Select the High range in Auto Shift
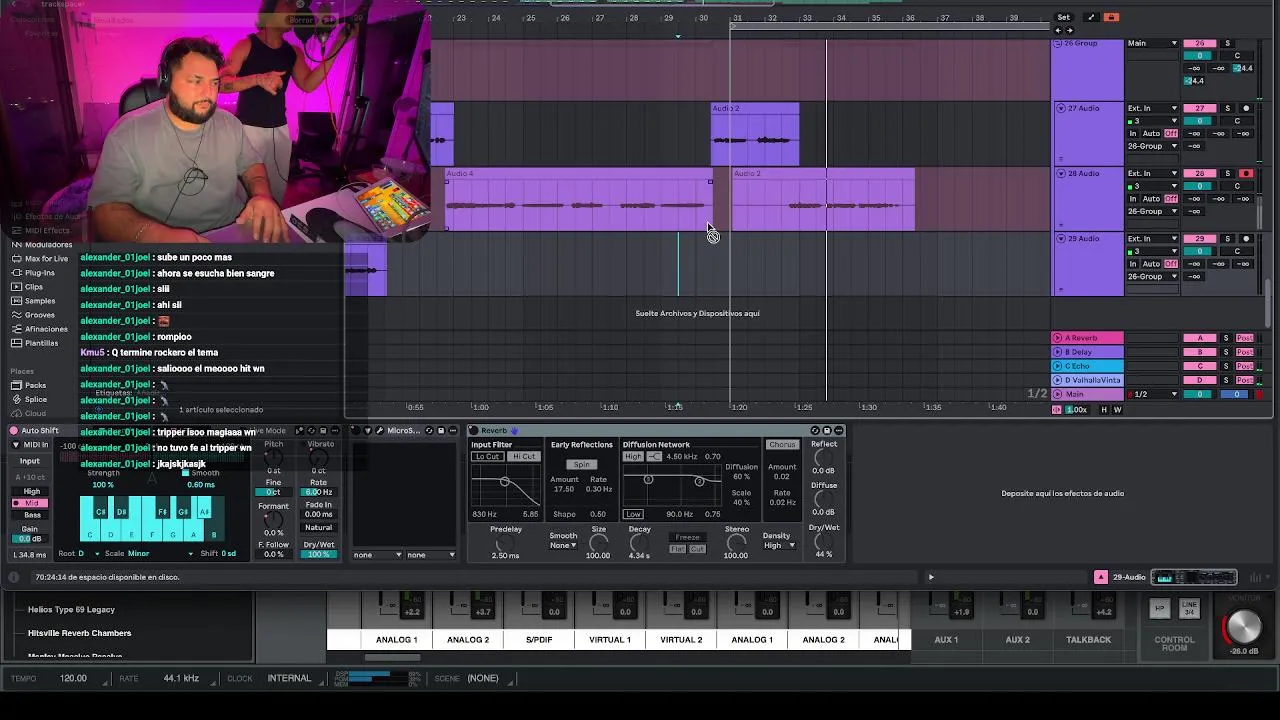 [30, 491]
